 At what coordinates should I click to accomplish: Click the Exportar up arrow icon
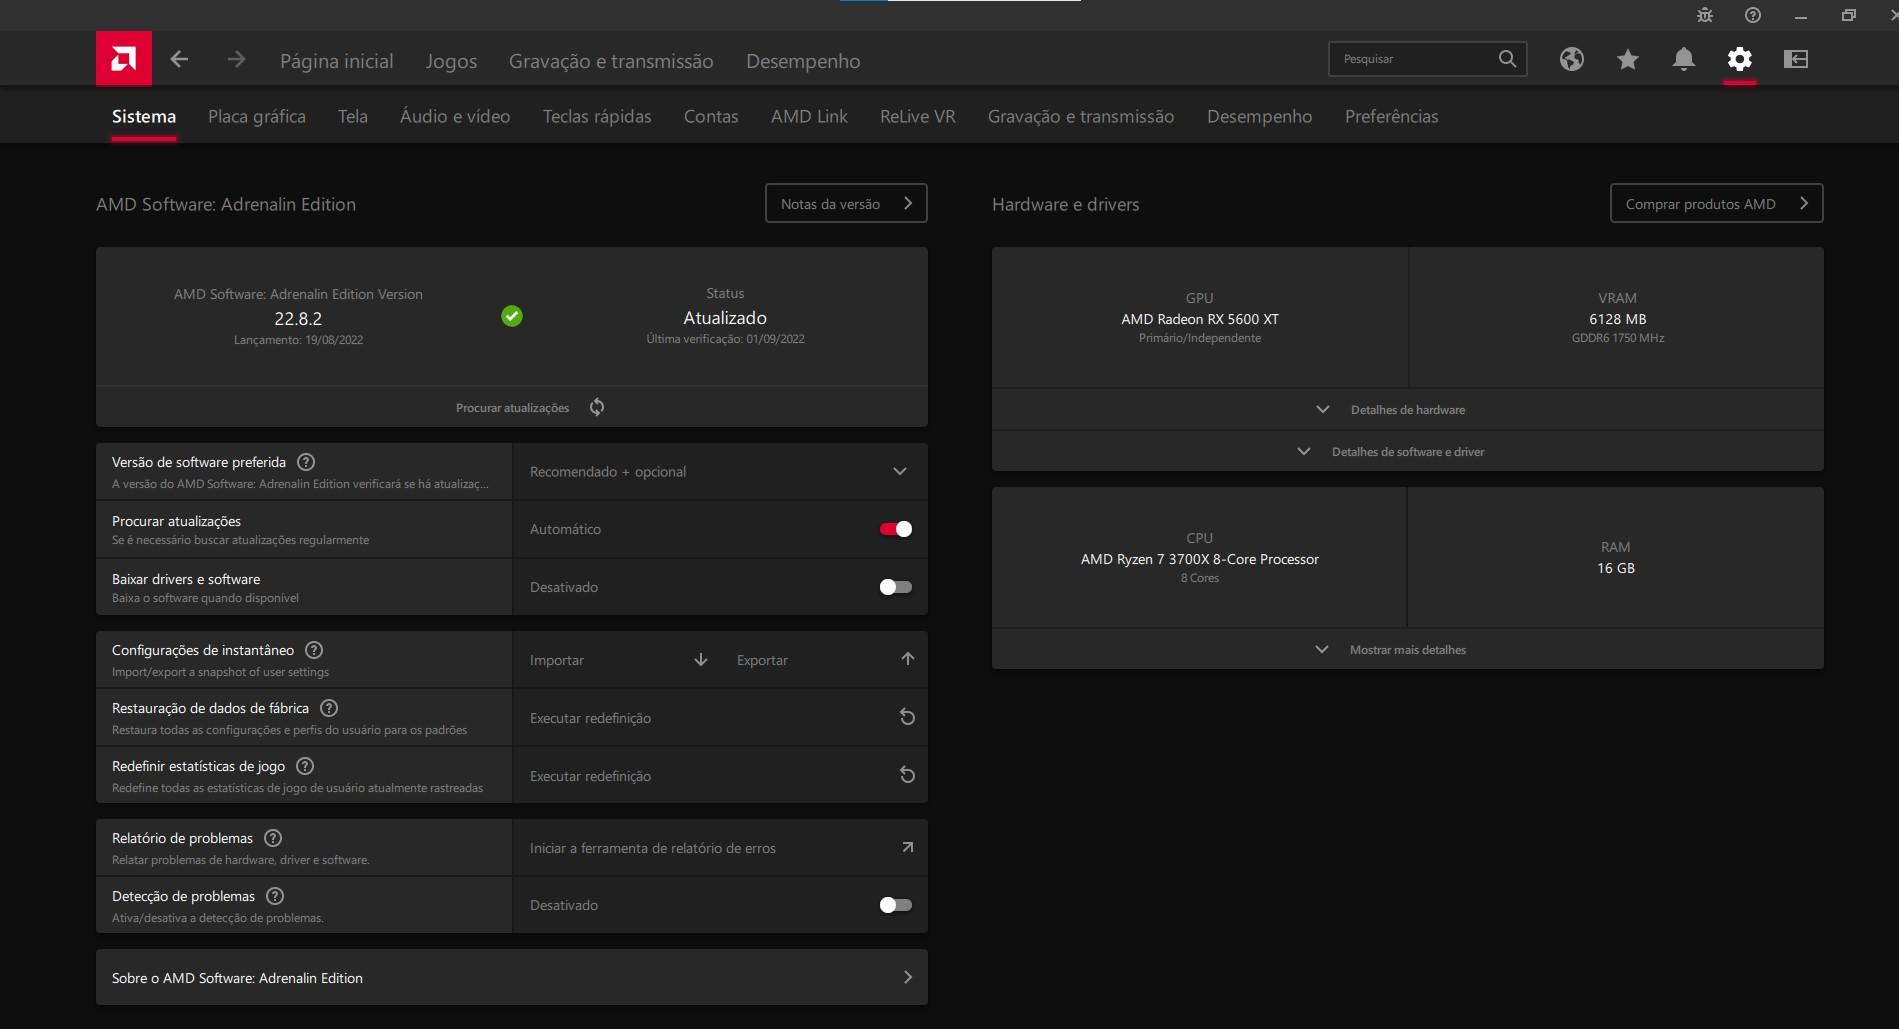tap(908, 659)
